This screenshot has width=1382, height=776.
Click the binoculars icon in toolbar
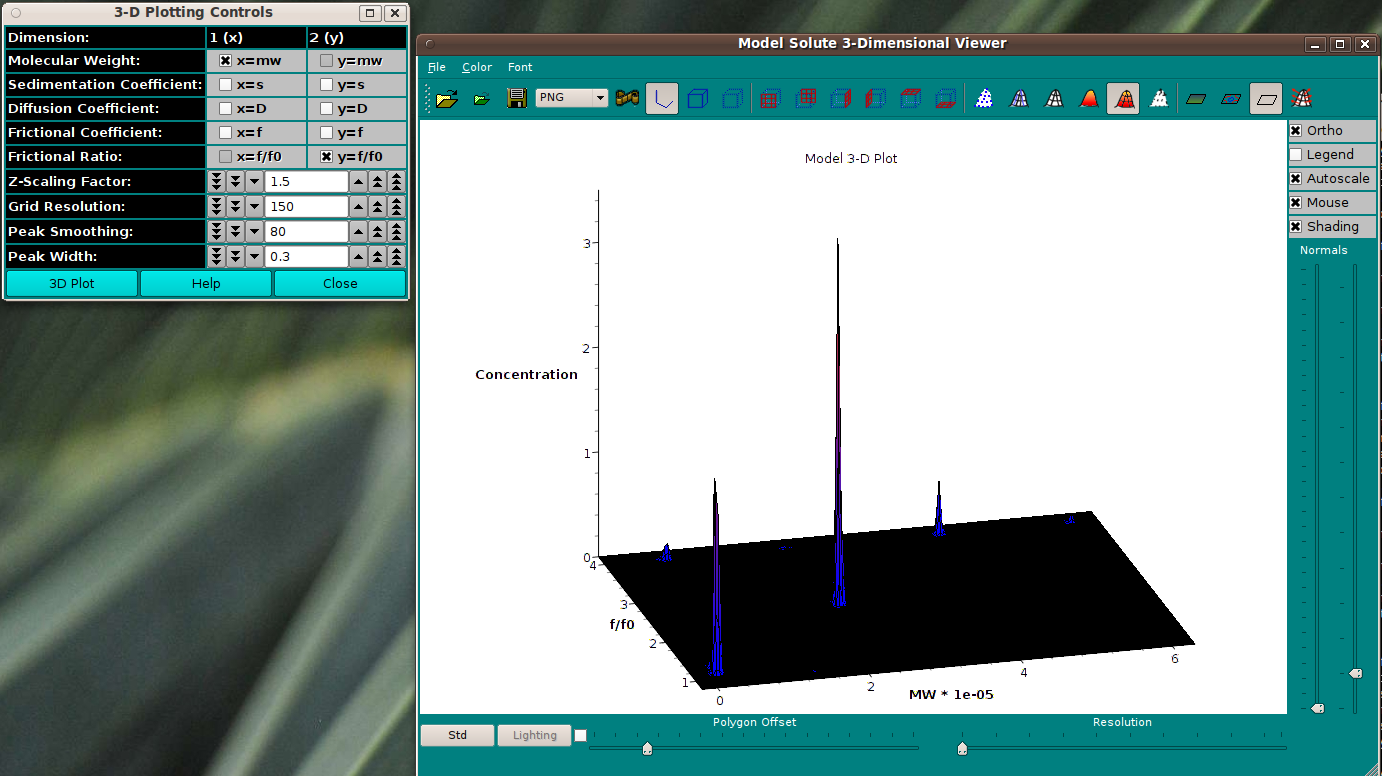(627, 99)
